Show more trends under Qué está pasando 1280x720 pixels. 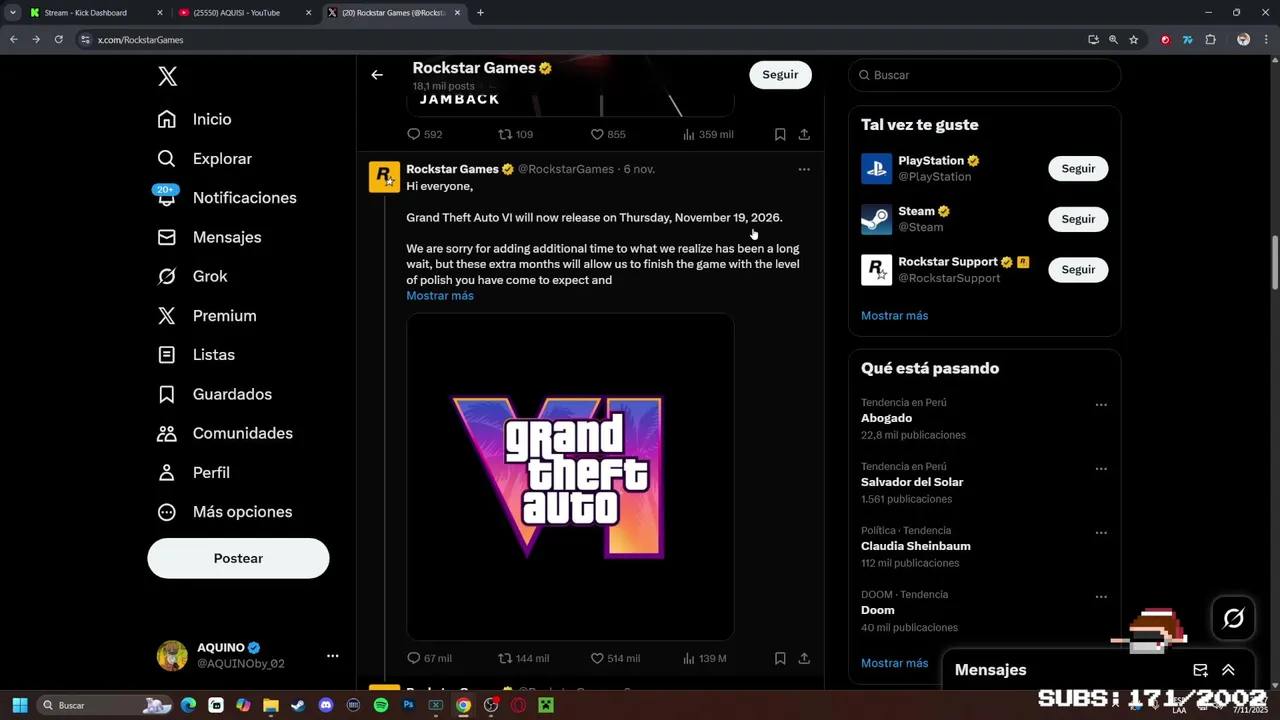(x=894, y=663)
